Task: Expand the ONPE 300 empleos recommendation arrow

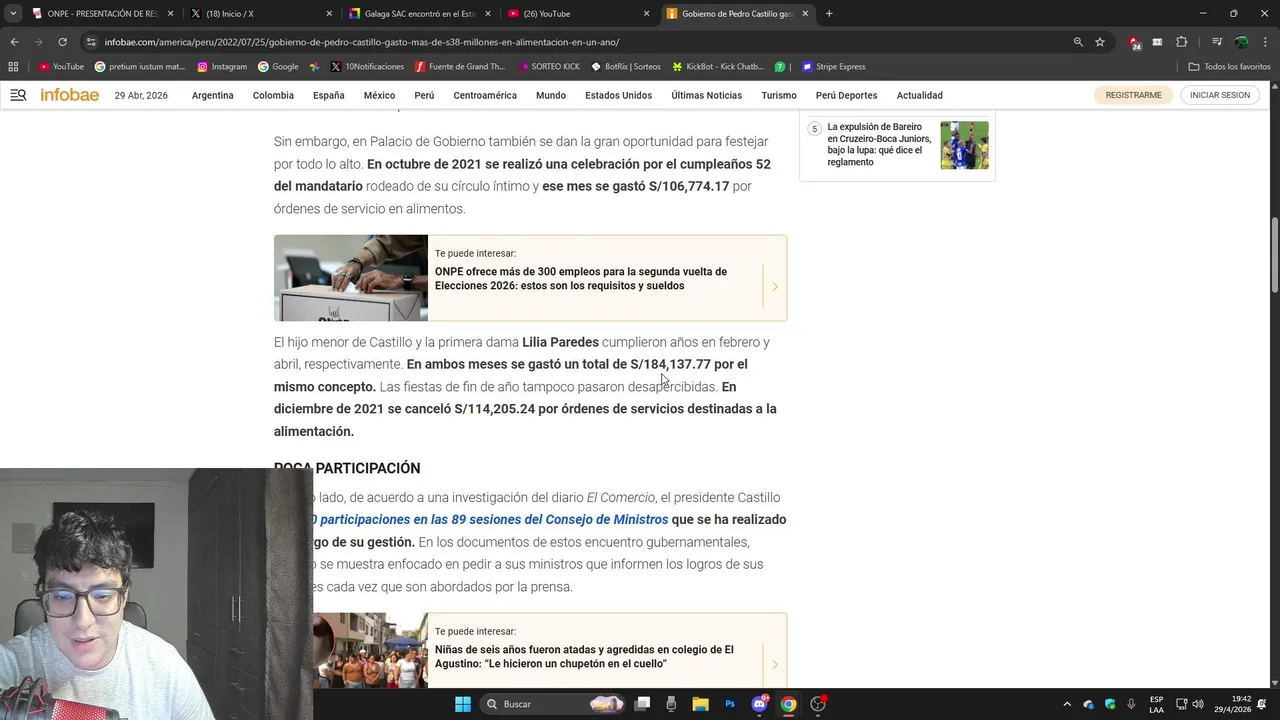Action: click(x=775, y=287)
